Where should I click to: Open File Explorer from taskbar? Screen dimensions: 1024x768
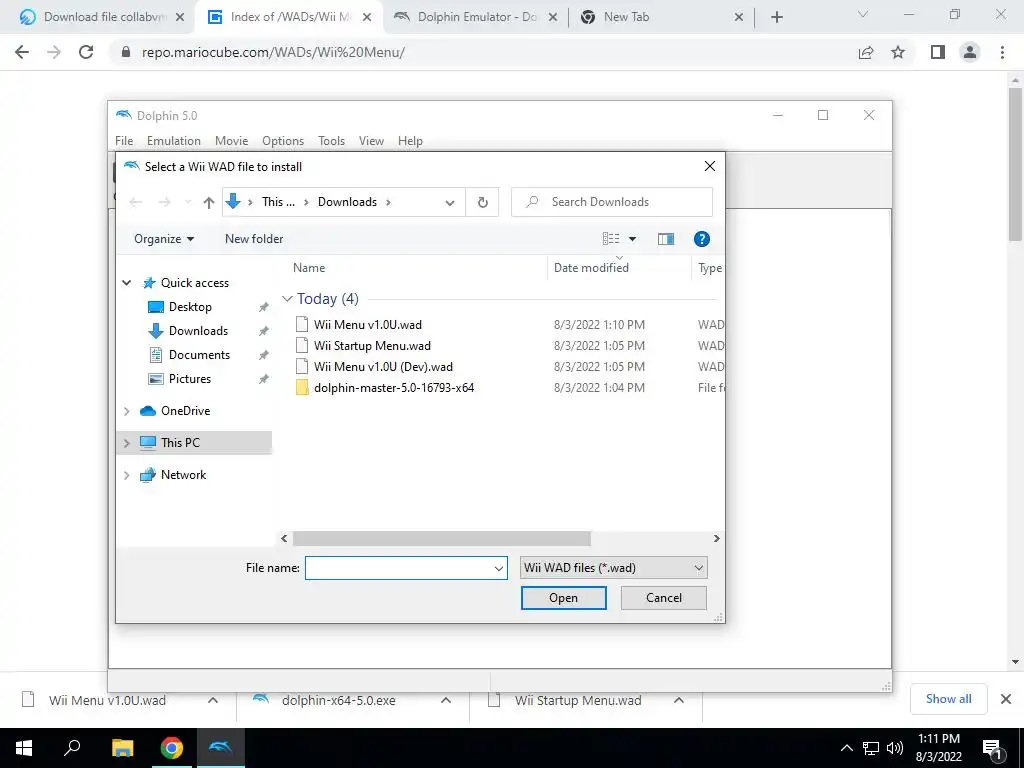[122, 748]
